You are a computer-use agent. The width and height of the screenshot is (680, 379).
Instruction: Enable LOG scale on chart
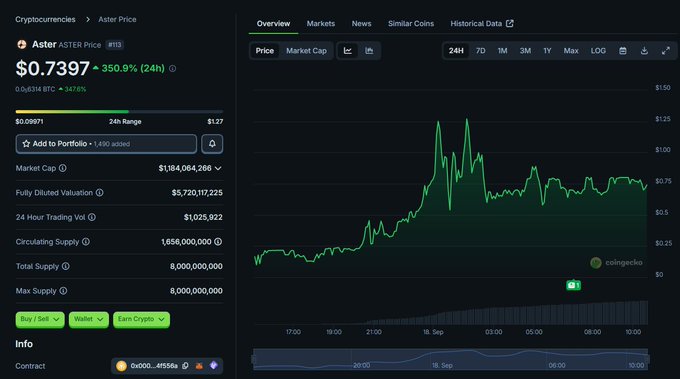[x=598, y=51]
